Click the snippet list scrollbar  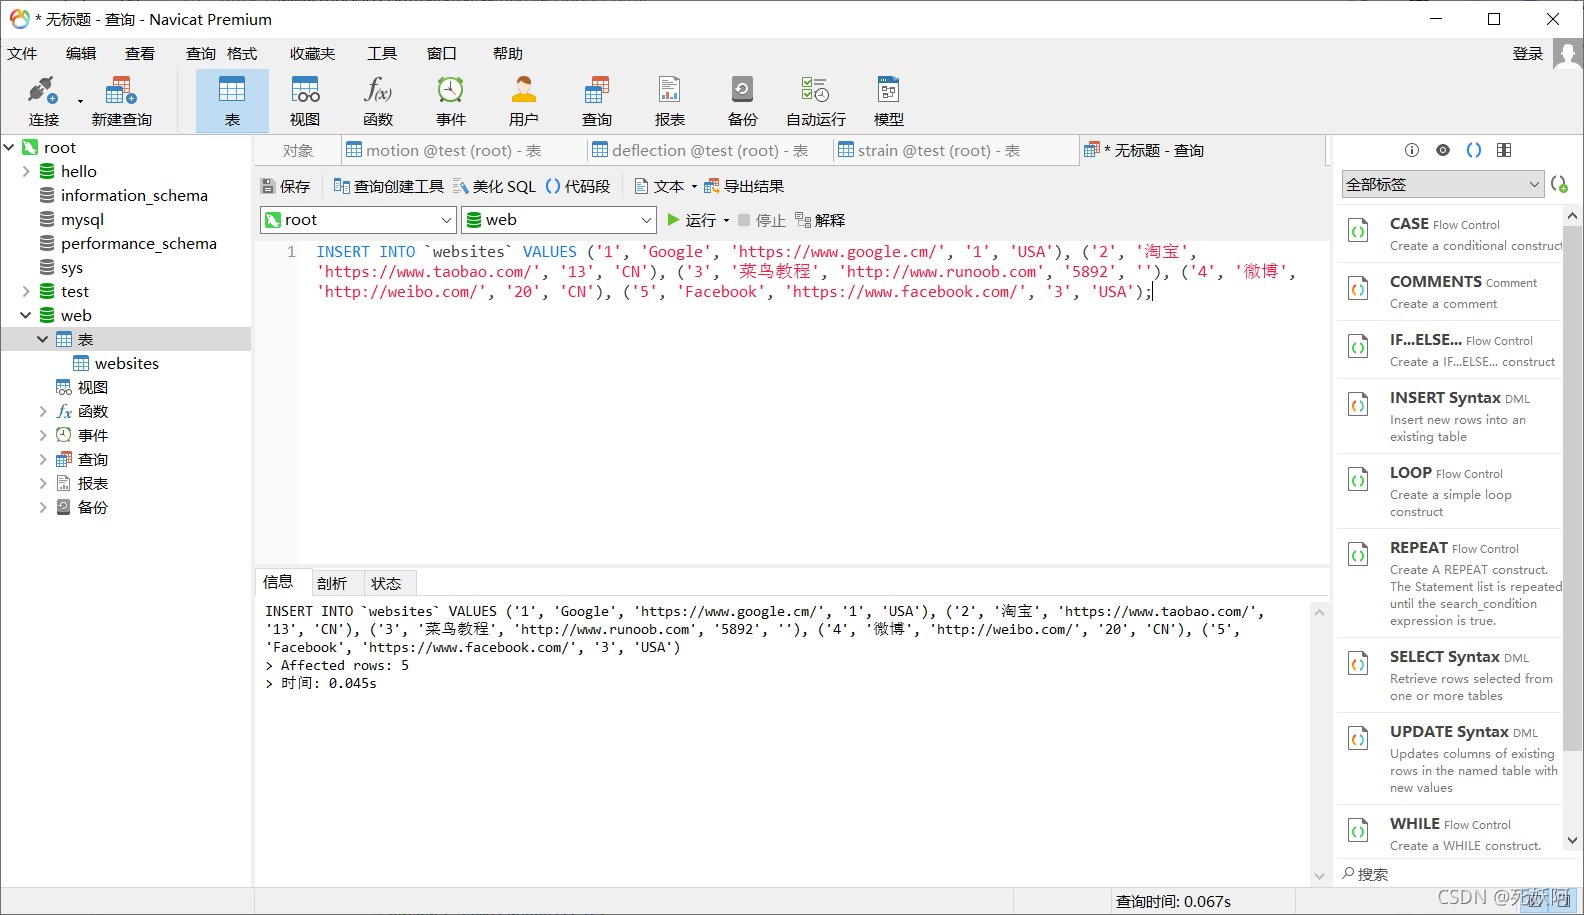tap(1572, 490)
